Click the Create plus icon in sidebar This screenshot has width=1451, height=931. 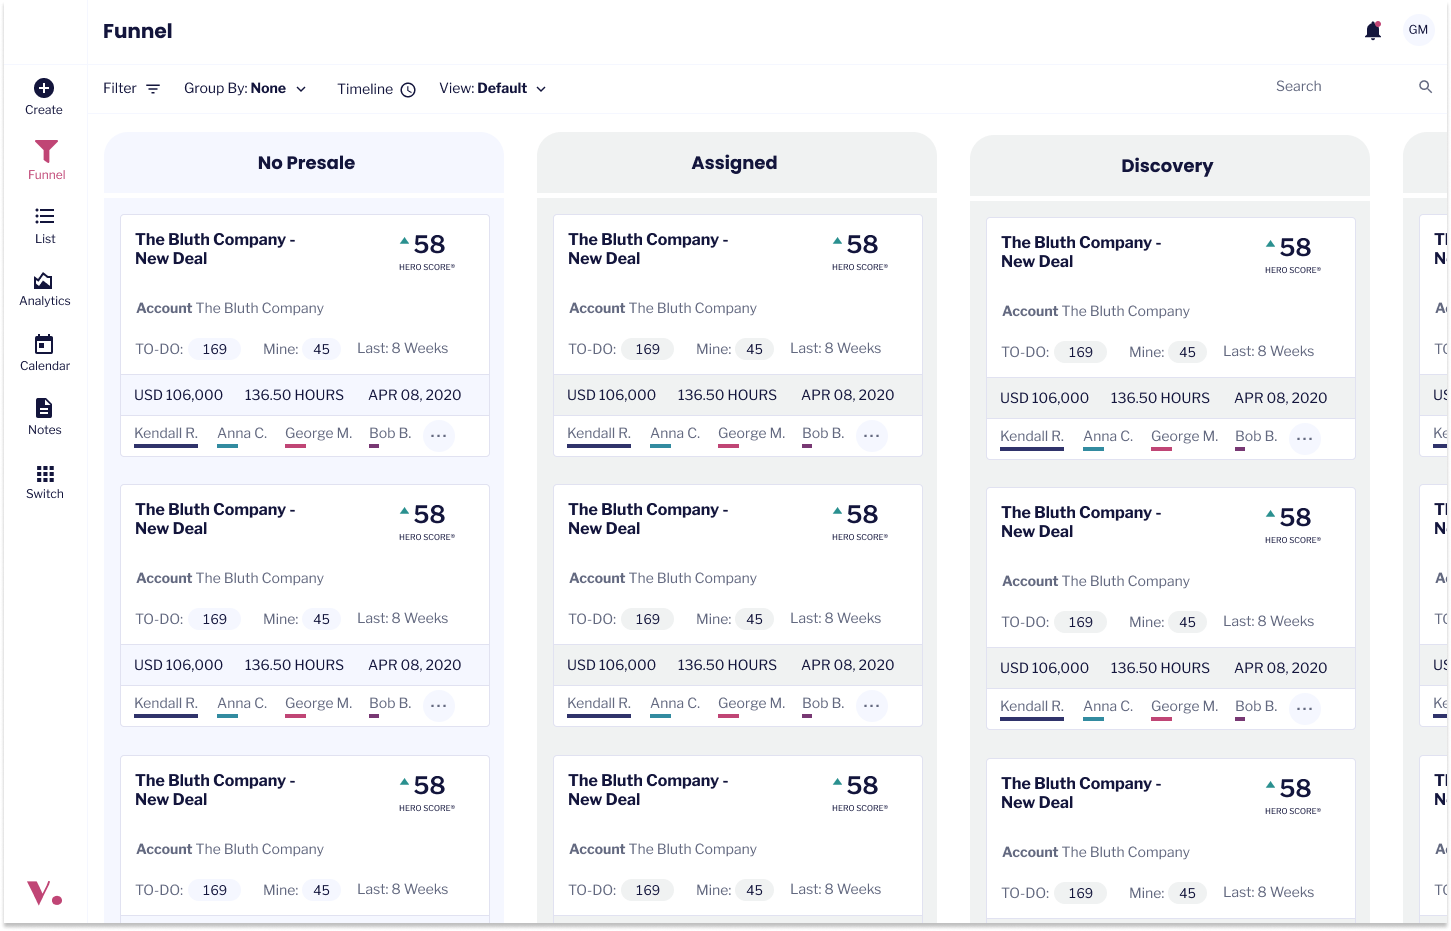pyautogui.click(x=44, y=88)
